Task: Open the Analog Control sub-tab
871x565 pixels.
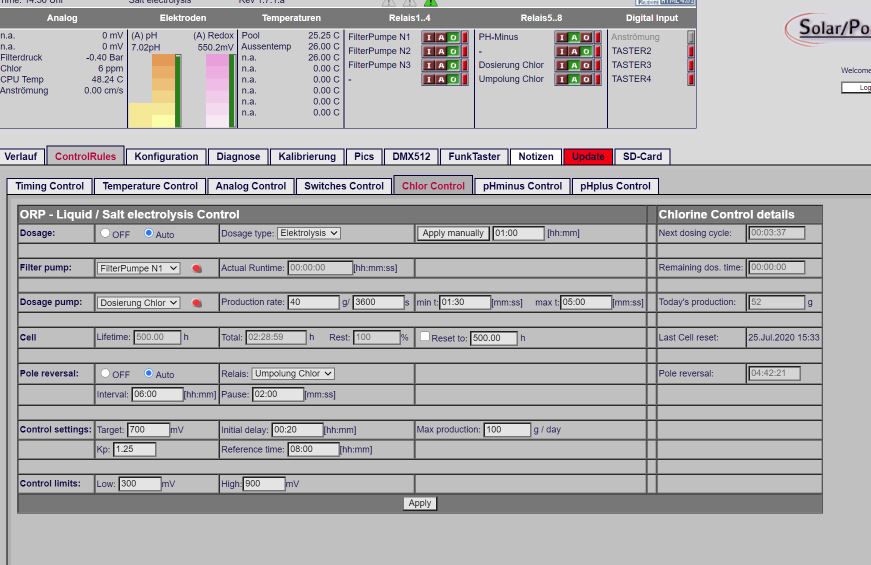Action: [251, 186]
